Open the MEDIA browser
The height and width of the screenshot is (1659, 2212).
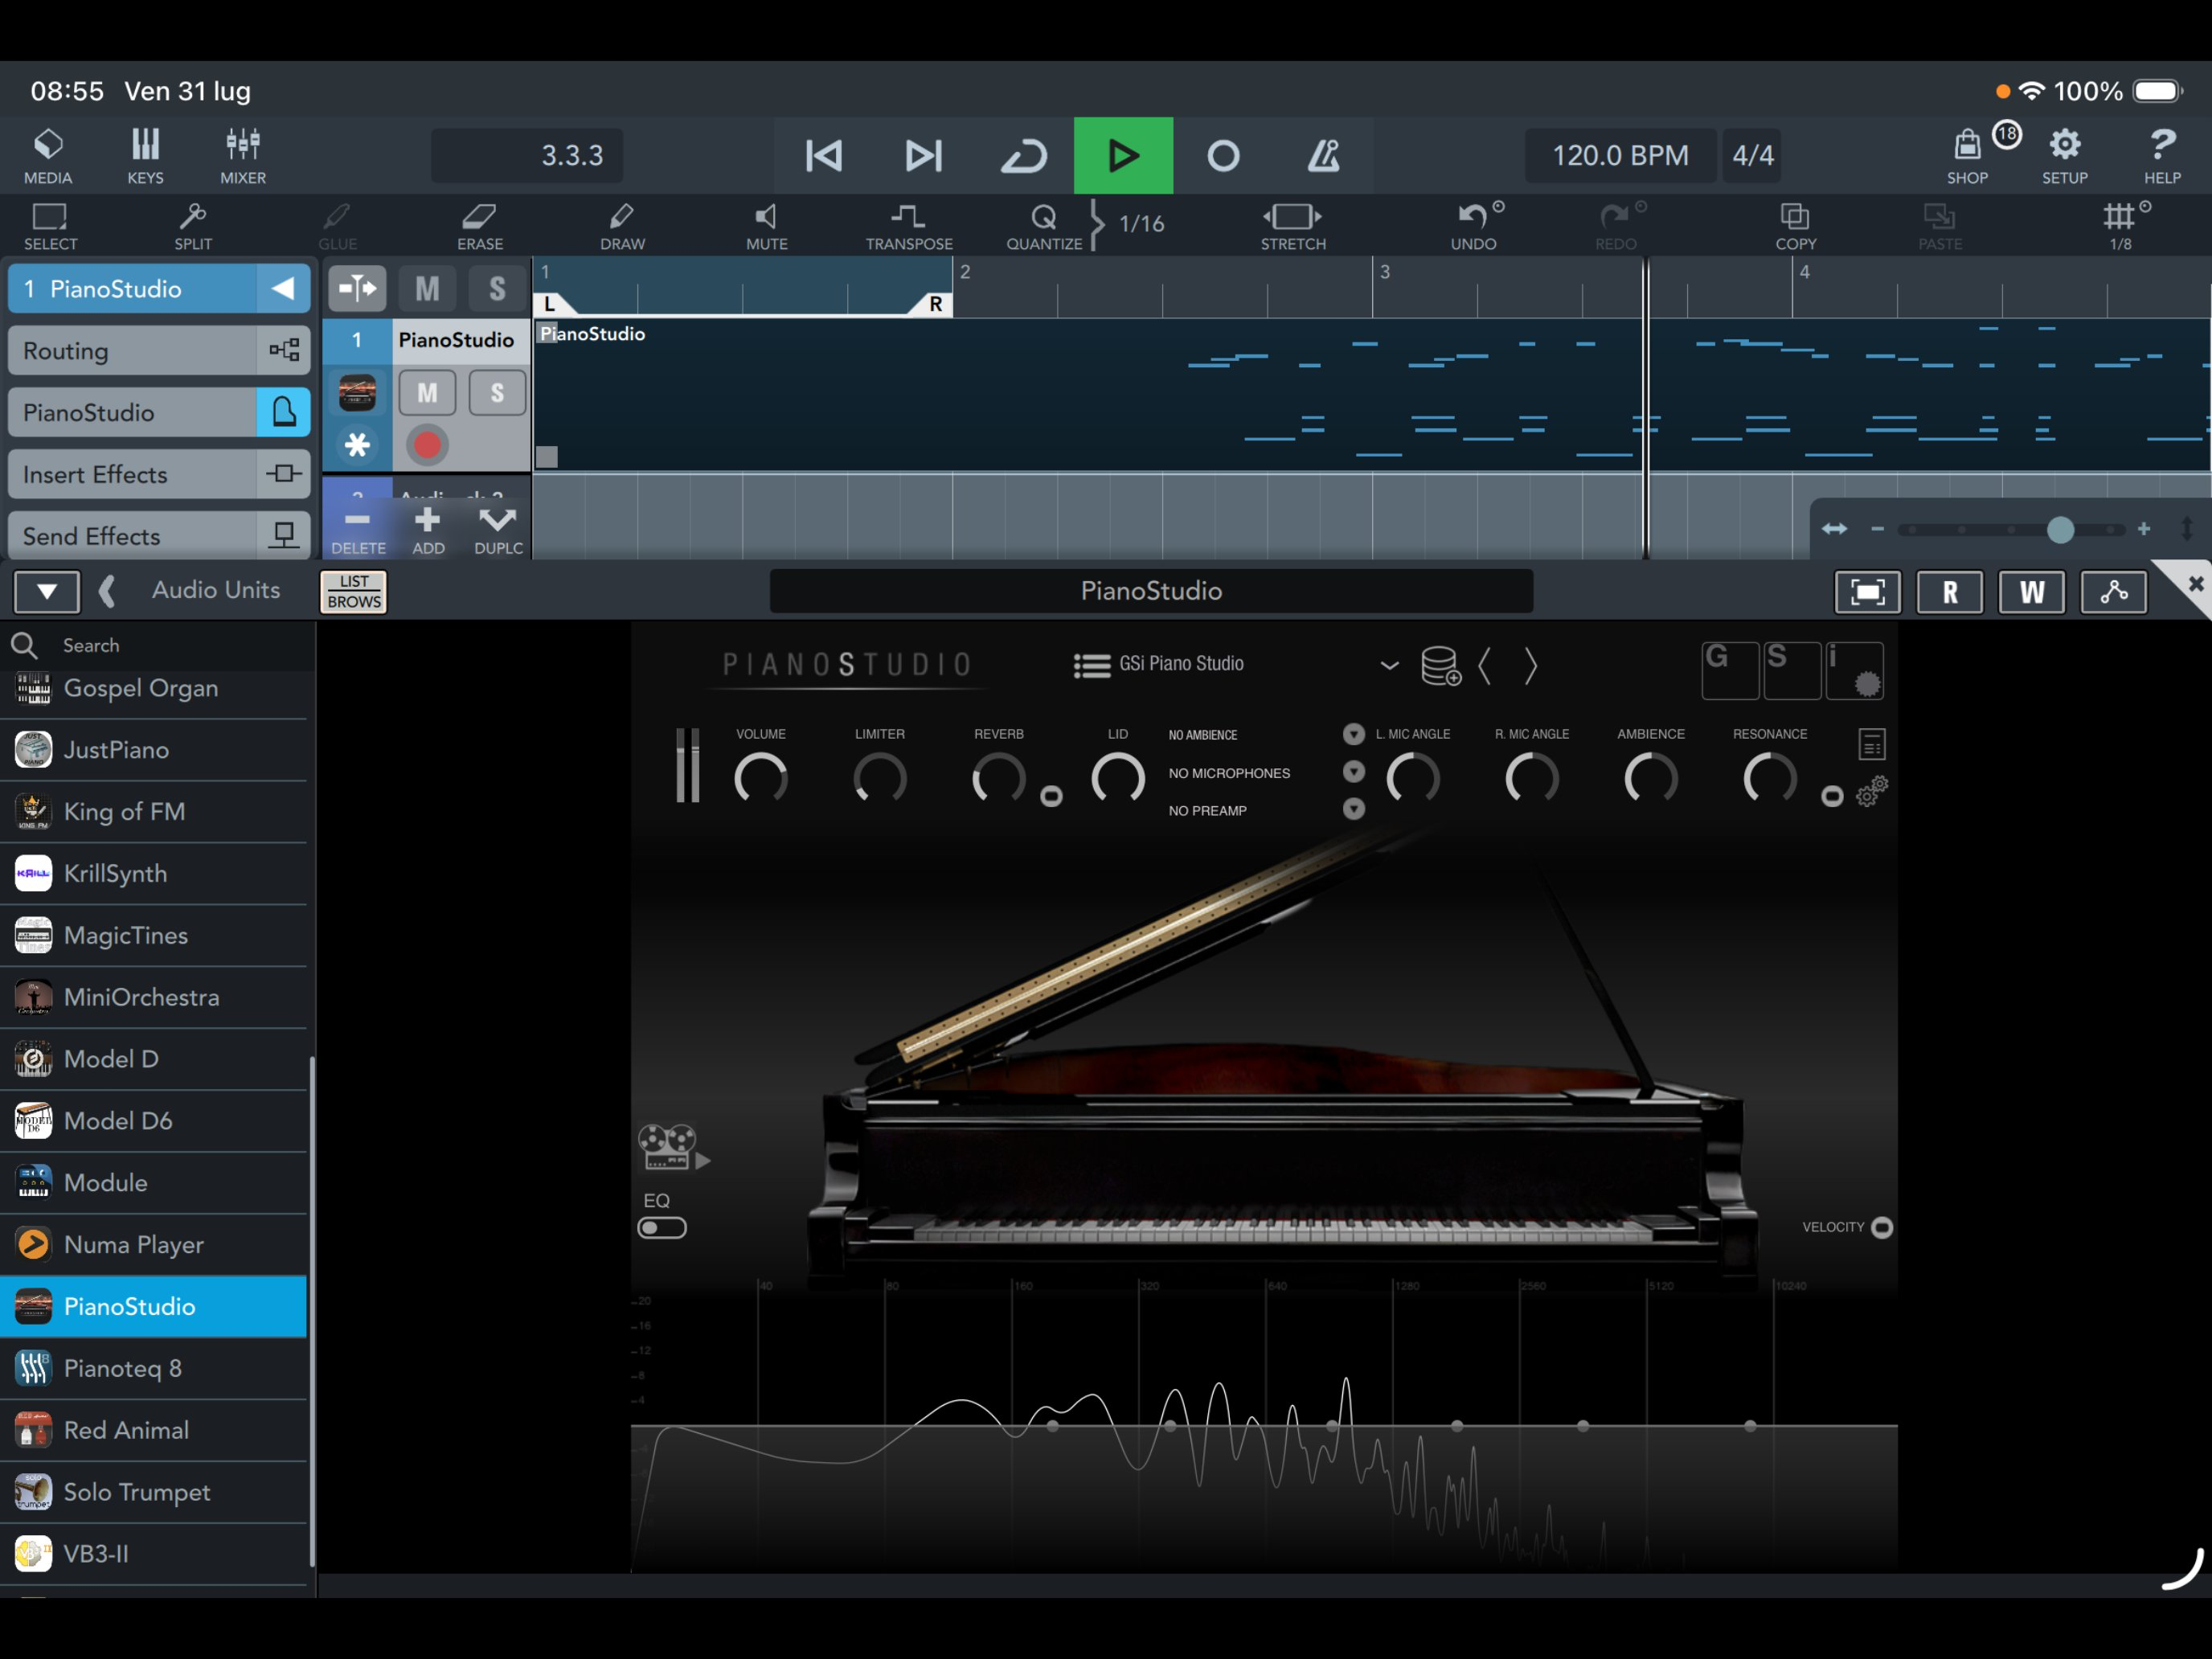click(48, 156)
